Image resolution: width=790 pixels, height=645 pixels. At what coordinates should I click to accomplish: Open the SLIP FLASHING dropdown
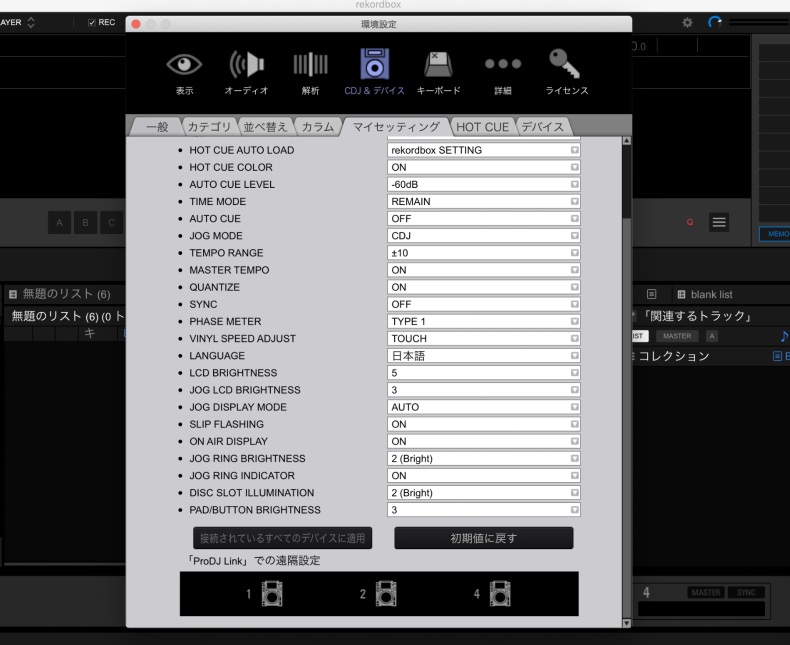click(x=484, y=424)
